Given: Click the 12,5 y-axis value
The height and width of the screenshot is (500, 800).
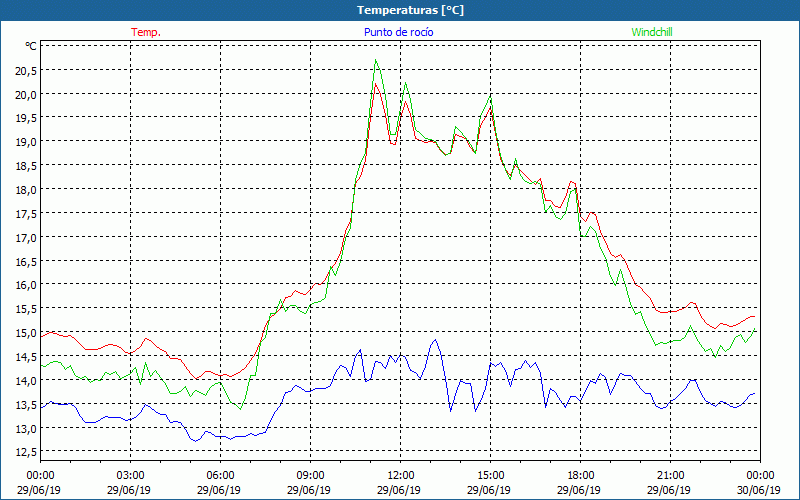Looking at the screenshot, I should tap(27, 452).
